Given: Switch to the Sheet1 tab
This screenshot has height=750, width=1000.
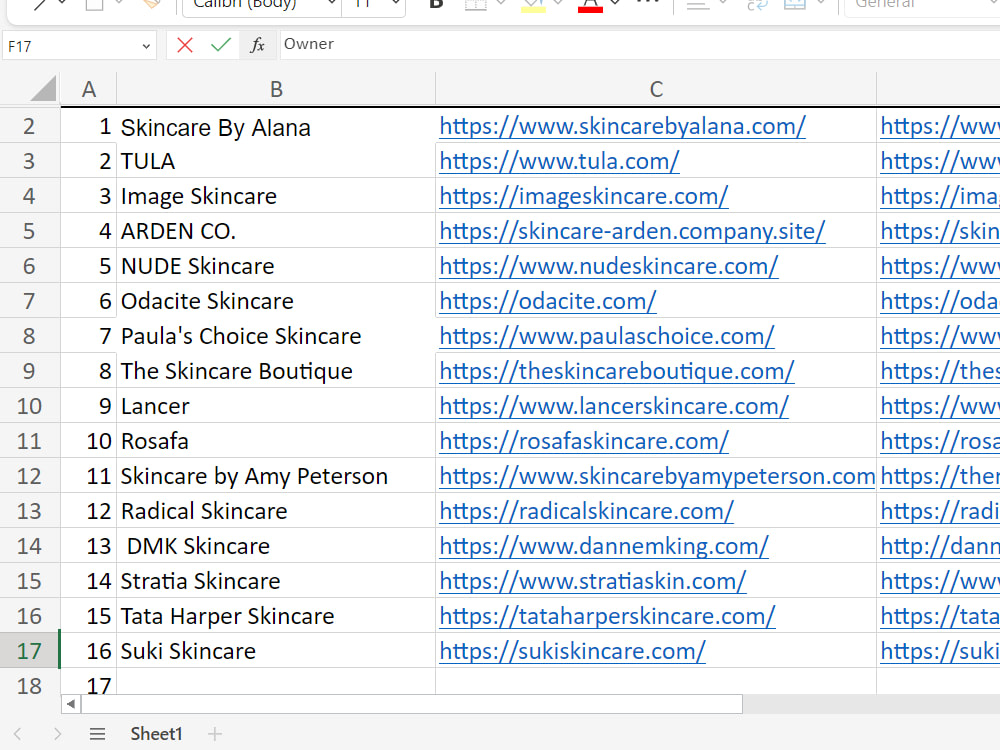Looking at the screenshot, I should 156,734.
